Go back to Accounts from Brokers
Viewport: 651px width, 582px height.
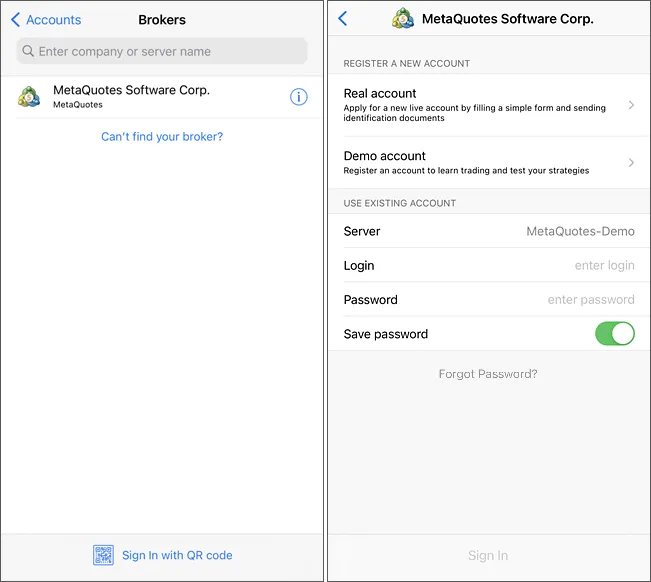pos(46,20)
